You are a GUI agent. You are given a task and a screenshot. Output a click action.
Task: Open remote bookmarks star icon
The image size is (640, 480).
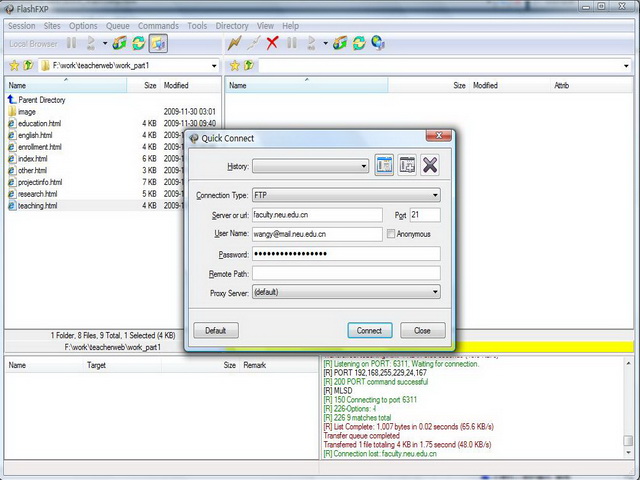pyautogui.click(x=235, y=65)
